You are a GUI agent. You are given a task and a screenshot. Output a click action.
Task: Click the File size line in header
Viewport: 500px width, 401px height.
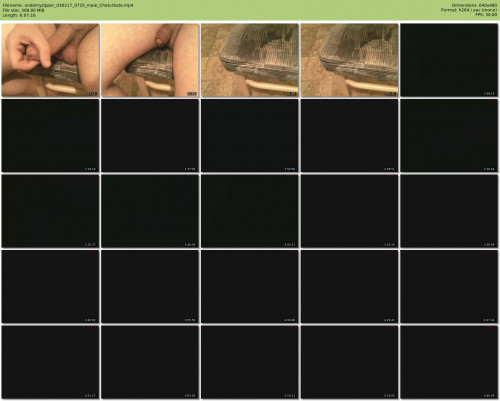tap(23, 10)
